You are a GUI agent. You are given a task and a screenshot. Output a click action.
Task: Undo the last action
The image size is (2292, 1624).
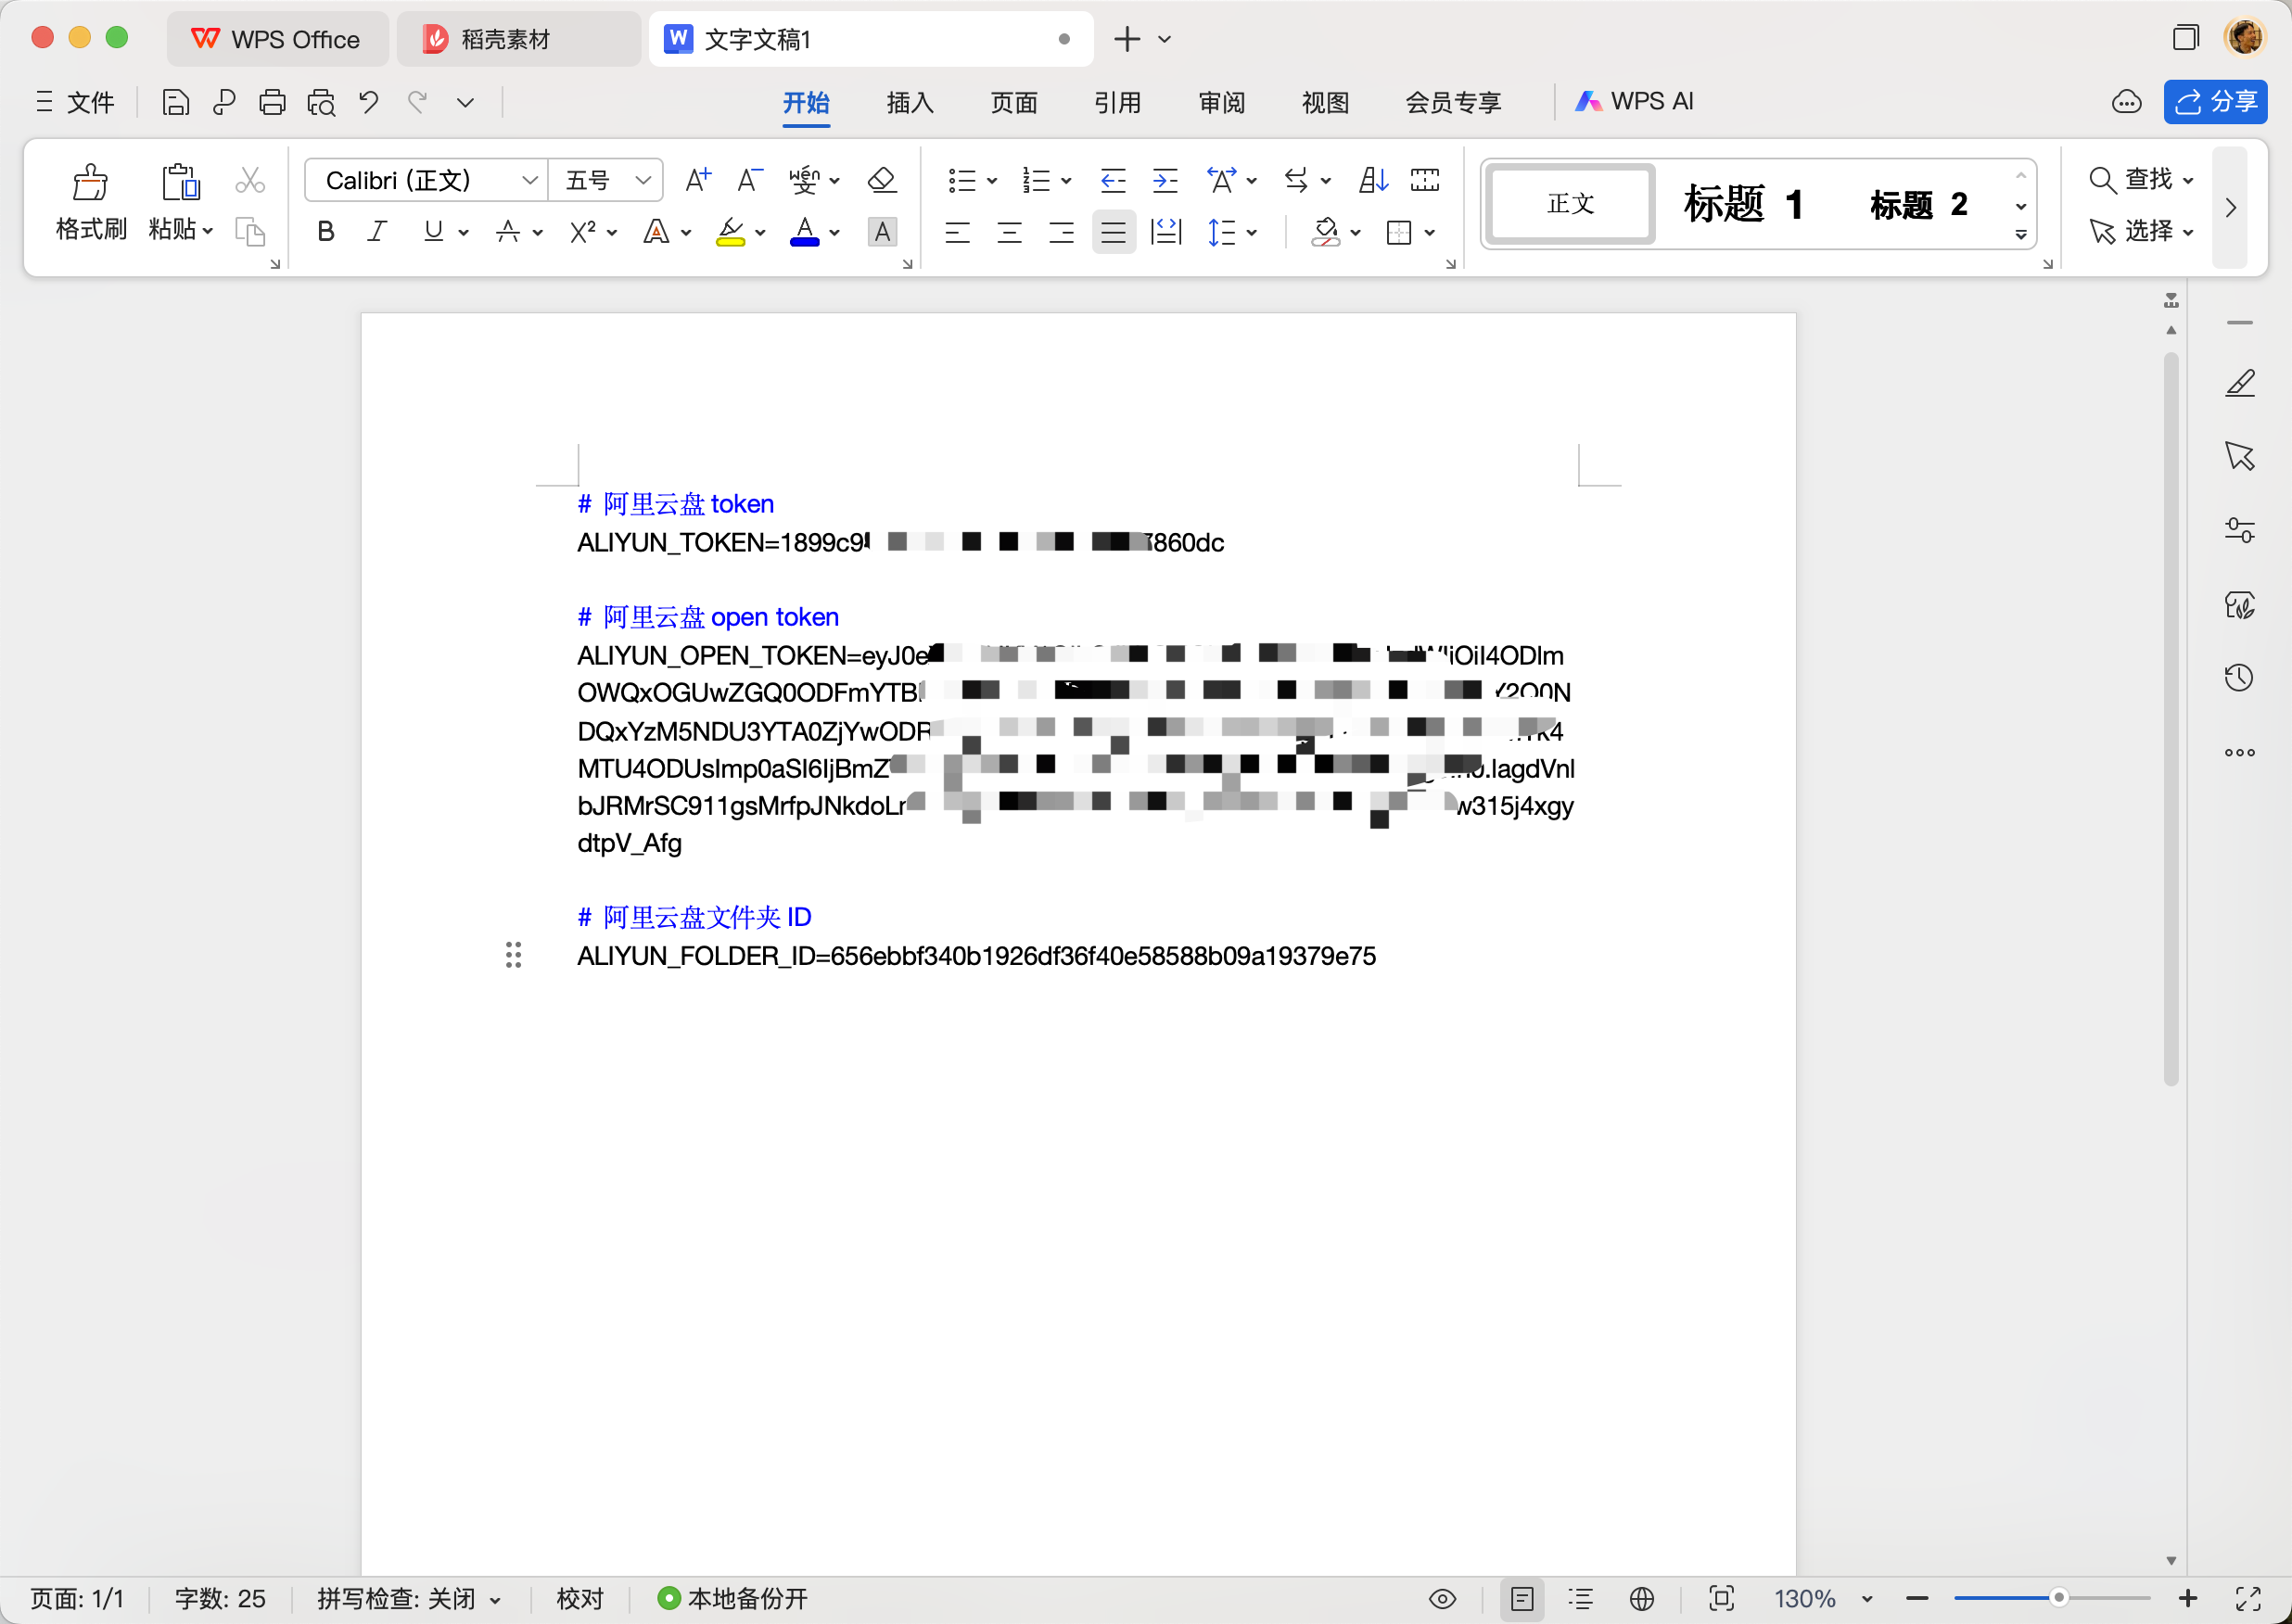coord(369,102)
